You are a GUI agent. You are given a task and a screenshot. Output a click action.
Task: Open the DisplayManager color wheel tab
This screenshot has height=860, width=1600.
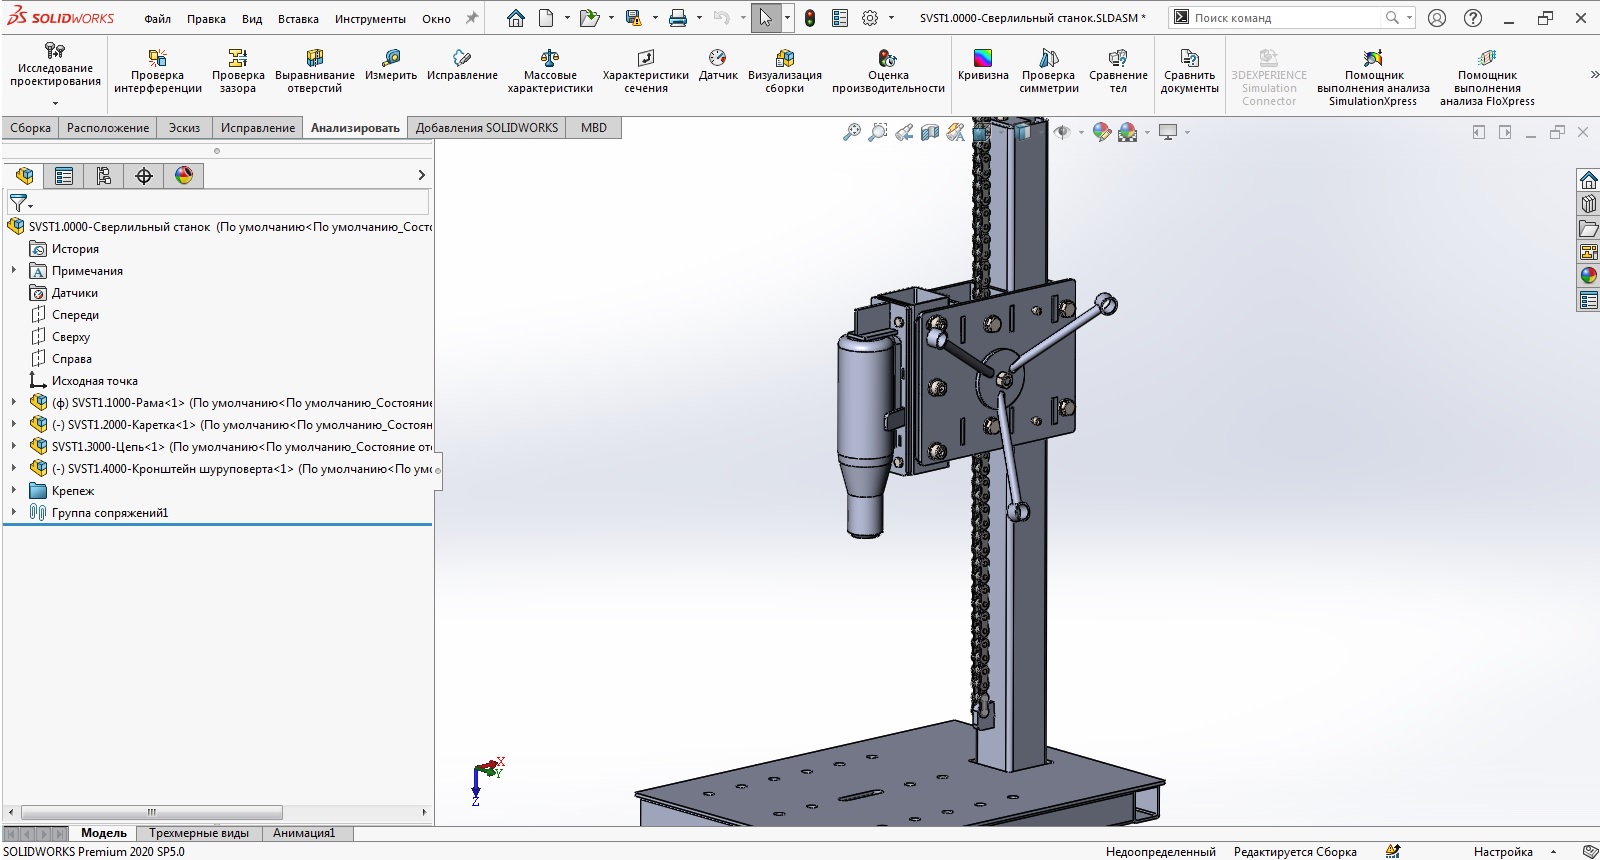184,176
